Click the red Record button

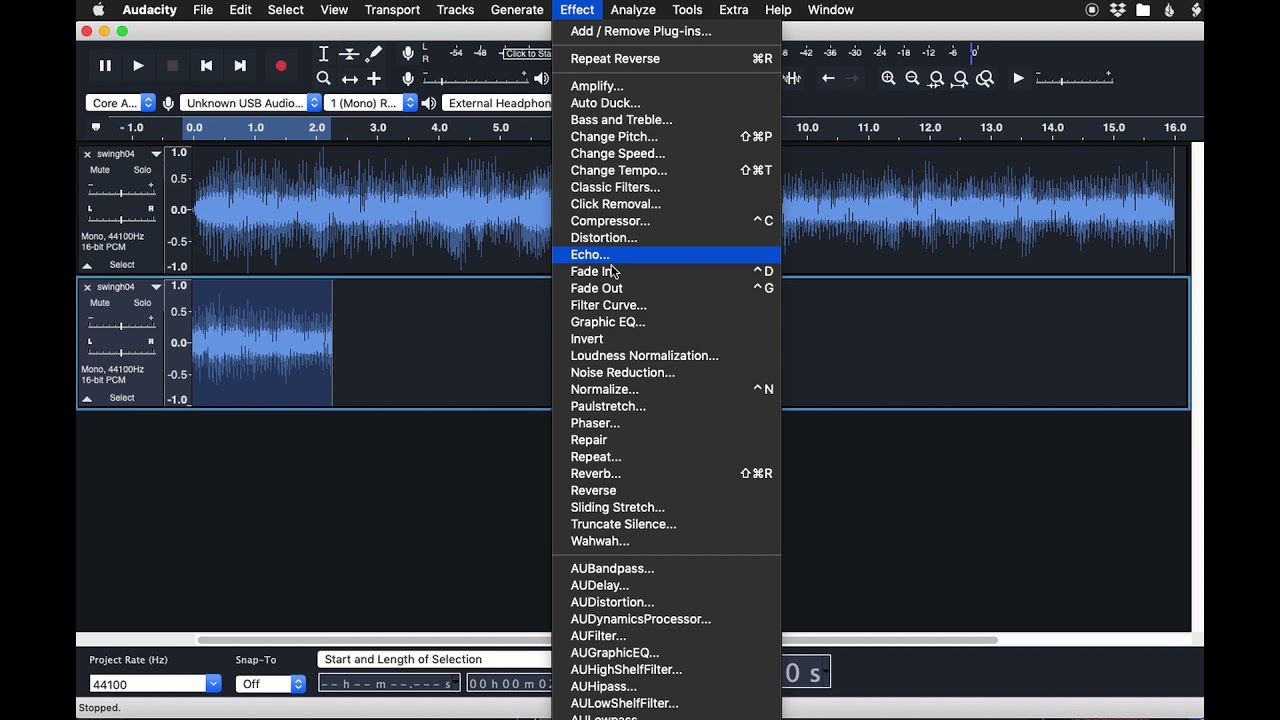click(281, 66)
